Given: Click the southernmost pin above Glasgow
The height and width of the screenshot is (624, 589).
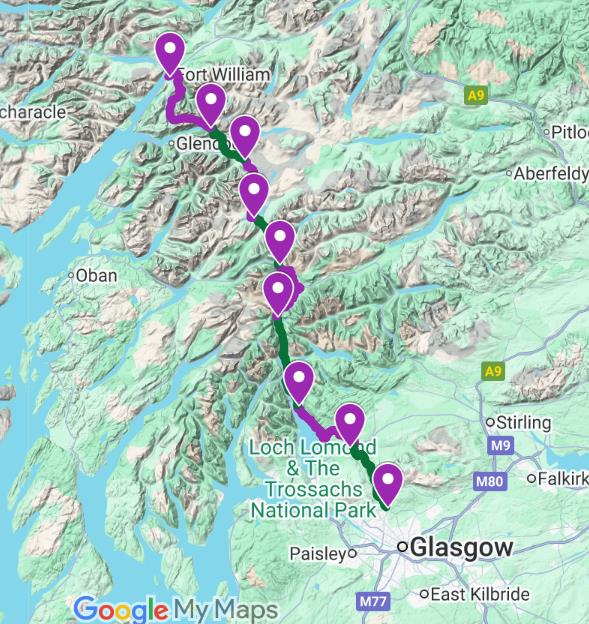Looking at the screenshot, I should (388, 486).
